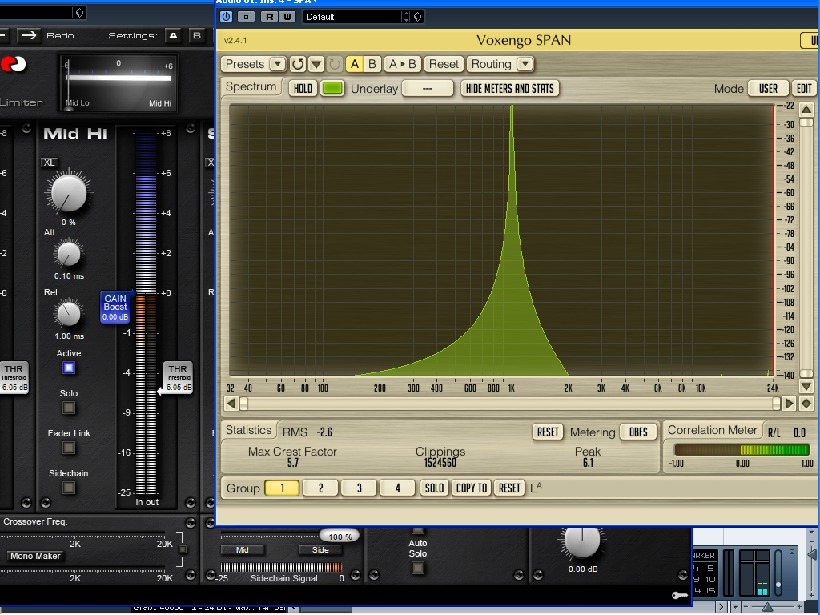Viewport: 820px width, 615px height.
Task: Click the Attack knob showing 0.10 ms
Action: coord(69,255)
